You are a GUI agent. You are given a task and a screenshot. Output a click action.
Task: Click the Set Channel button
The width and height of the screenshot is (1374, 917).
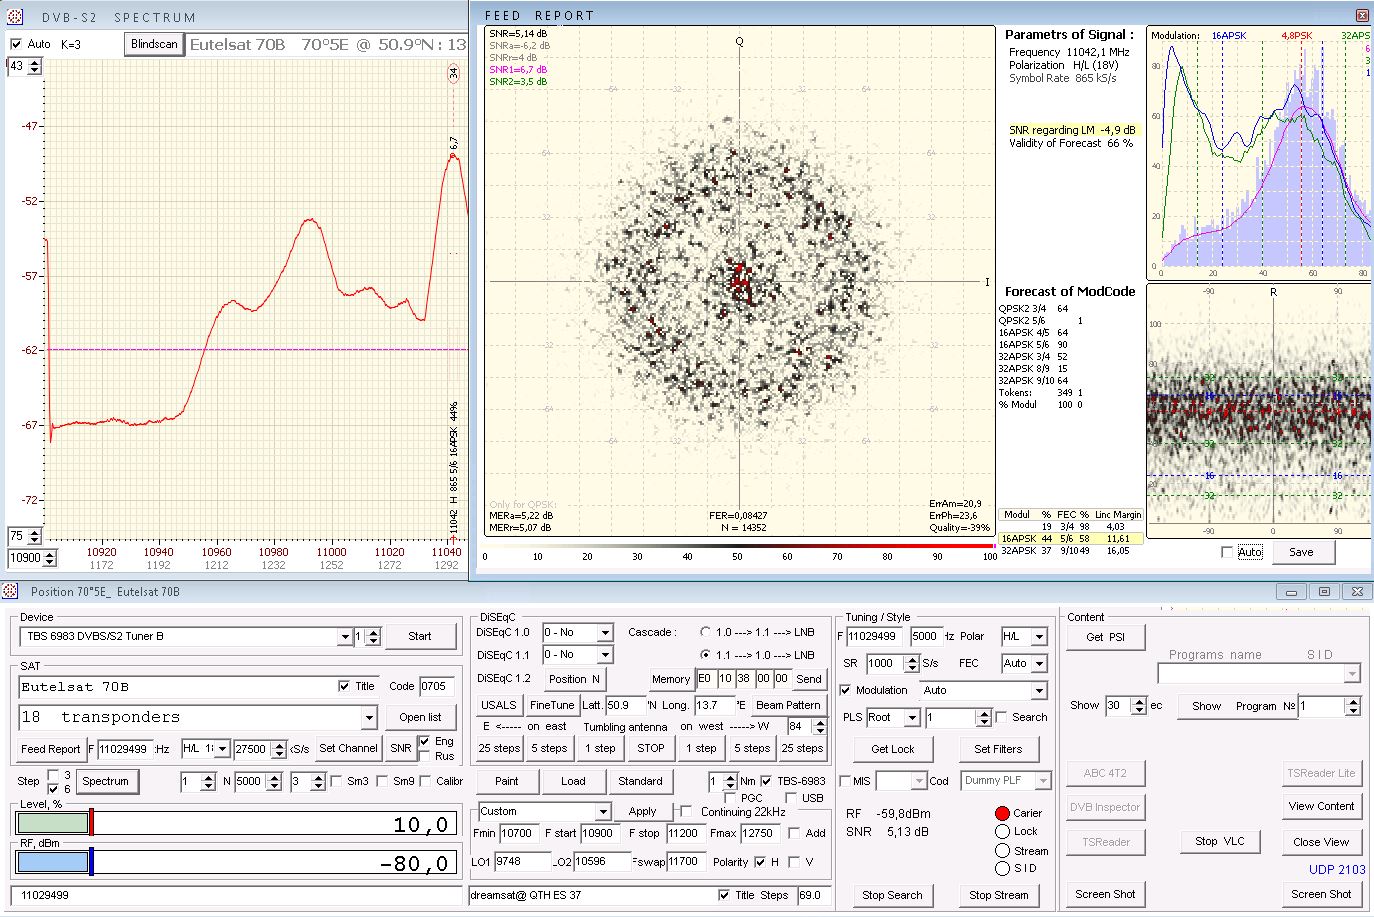348,748
